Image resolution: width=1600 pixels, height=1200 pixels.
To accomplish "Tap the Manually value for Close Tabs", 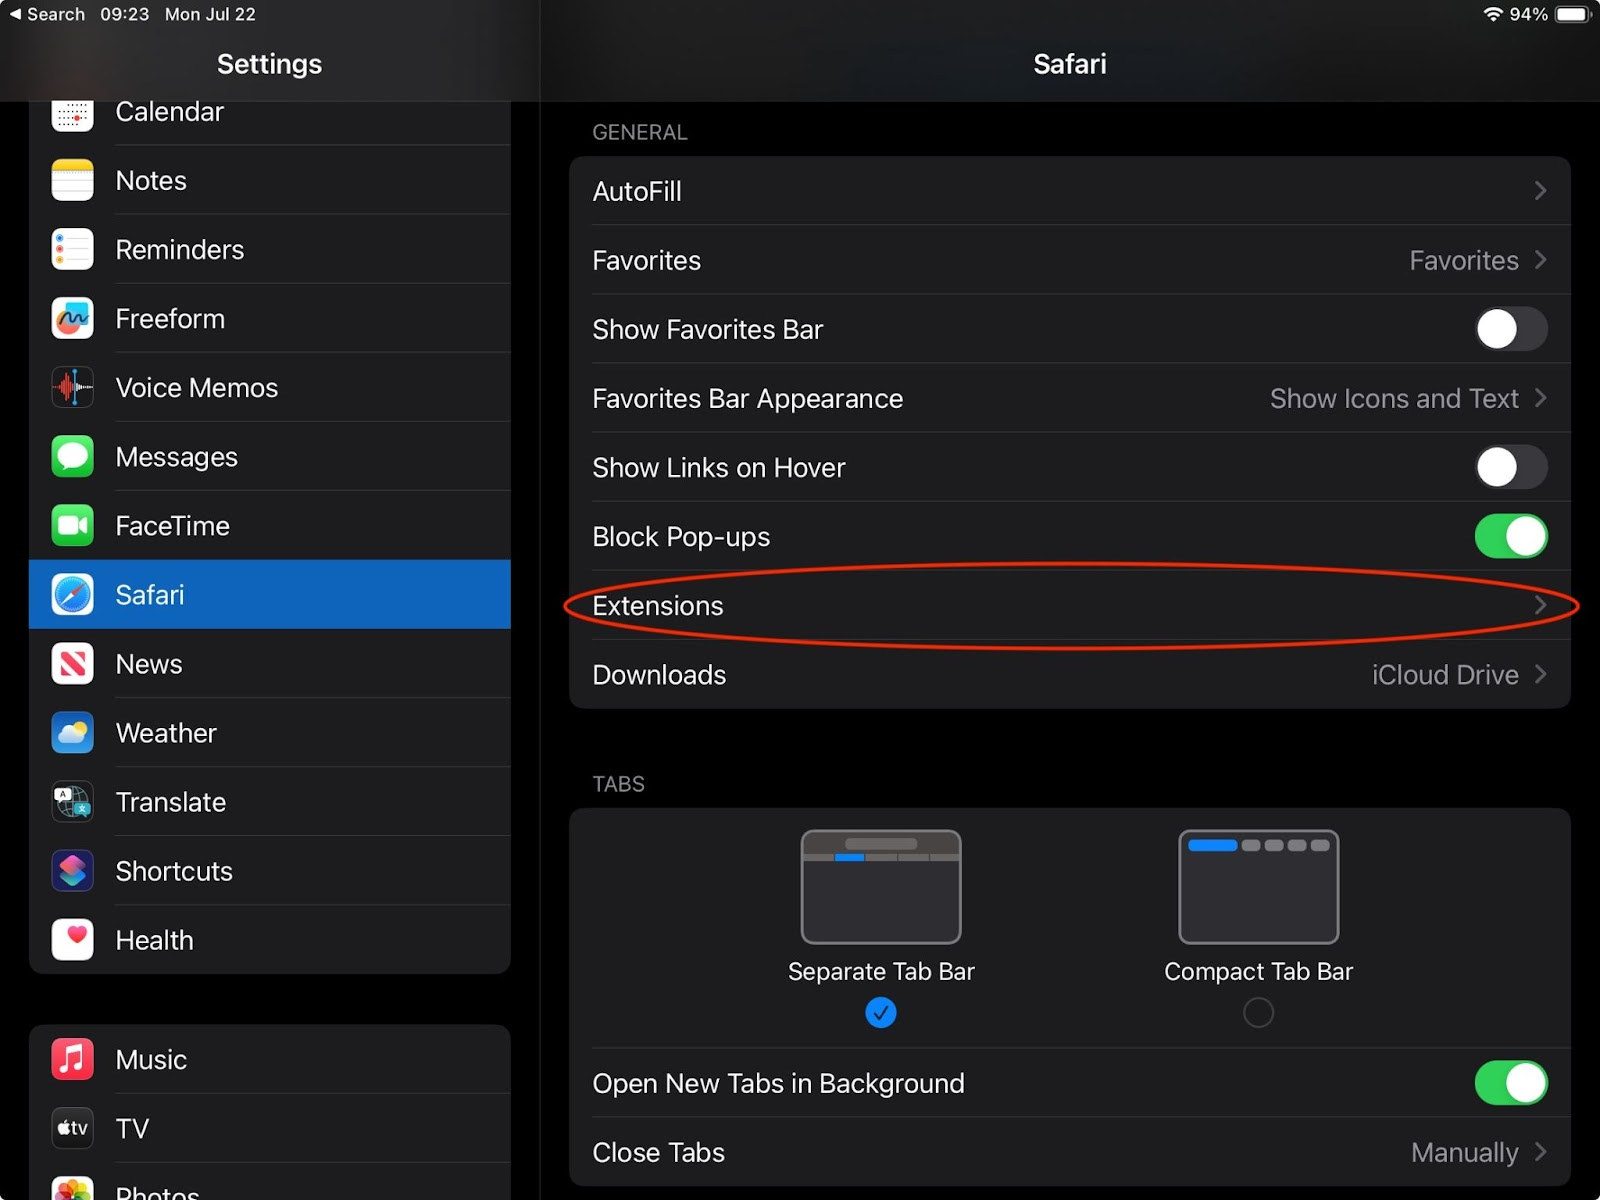I will (x=1464, y=1153).
